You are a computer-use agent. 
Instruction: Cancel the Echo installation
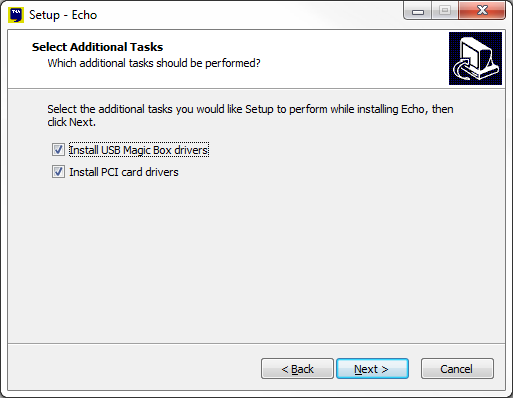457,369
